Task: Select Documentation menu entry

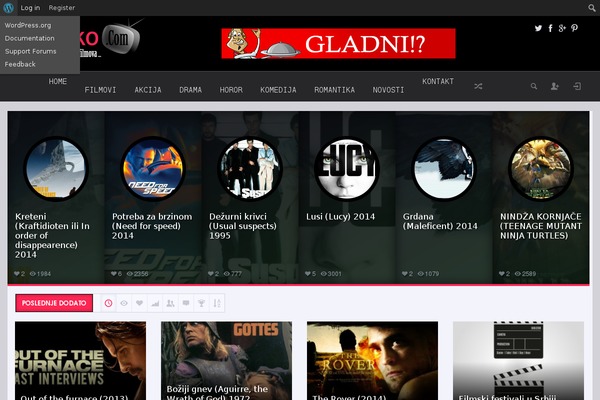Action: pos(29,38)
